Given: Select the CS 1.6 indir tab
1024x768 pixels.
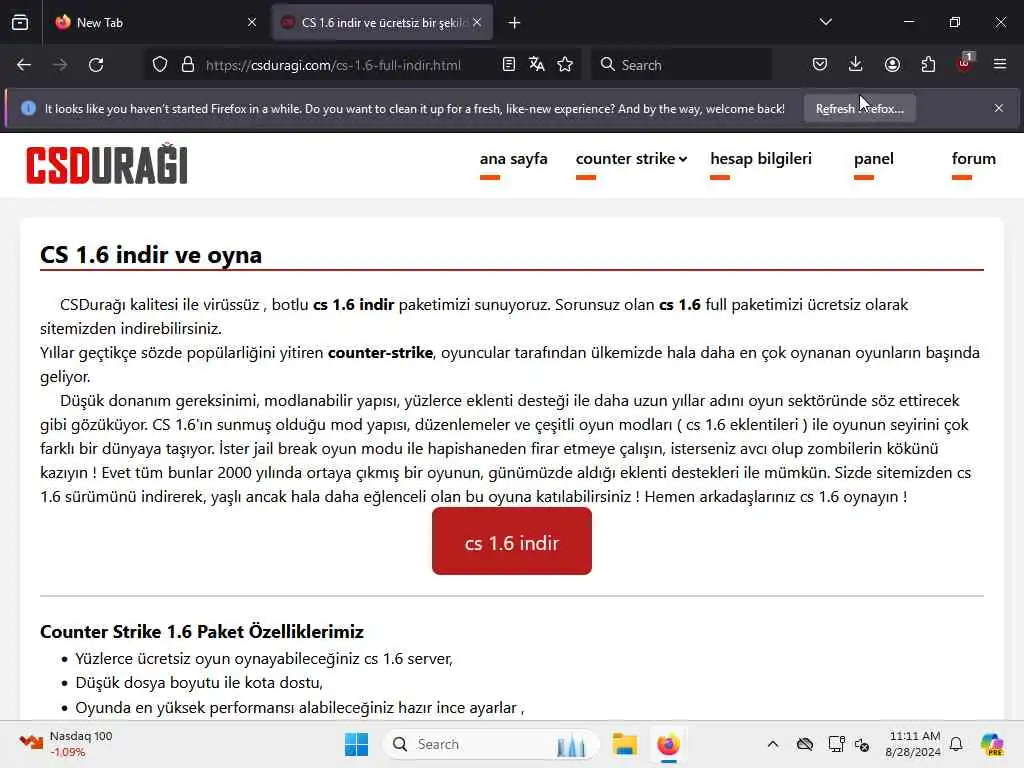Looking at the screenshot, I should pos(382,22).
